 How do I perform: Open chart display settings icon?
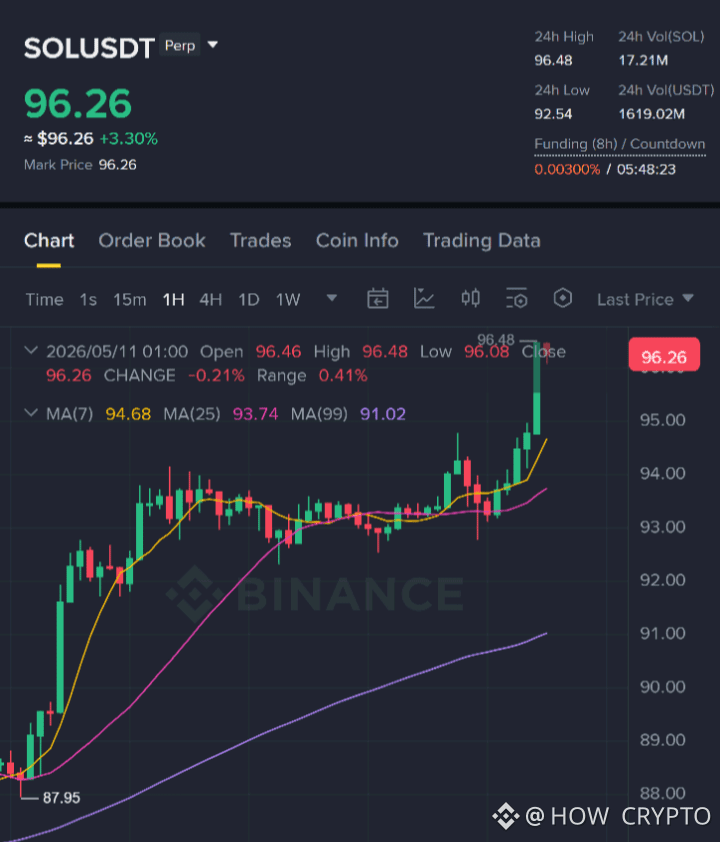click(x=517, y=299)
